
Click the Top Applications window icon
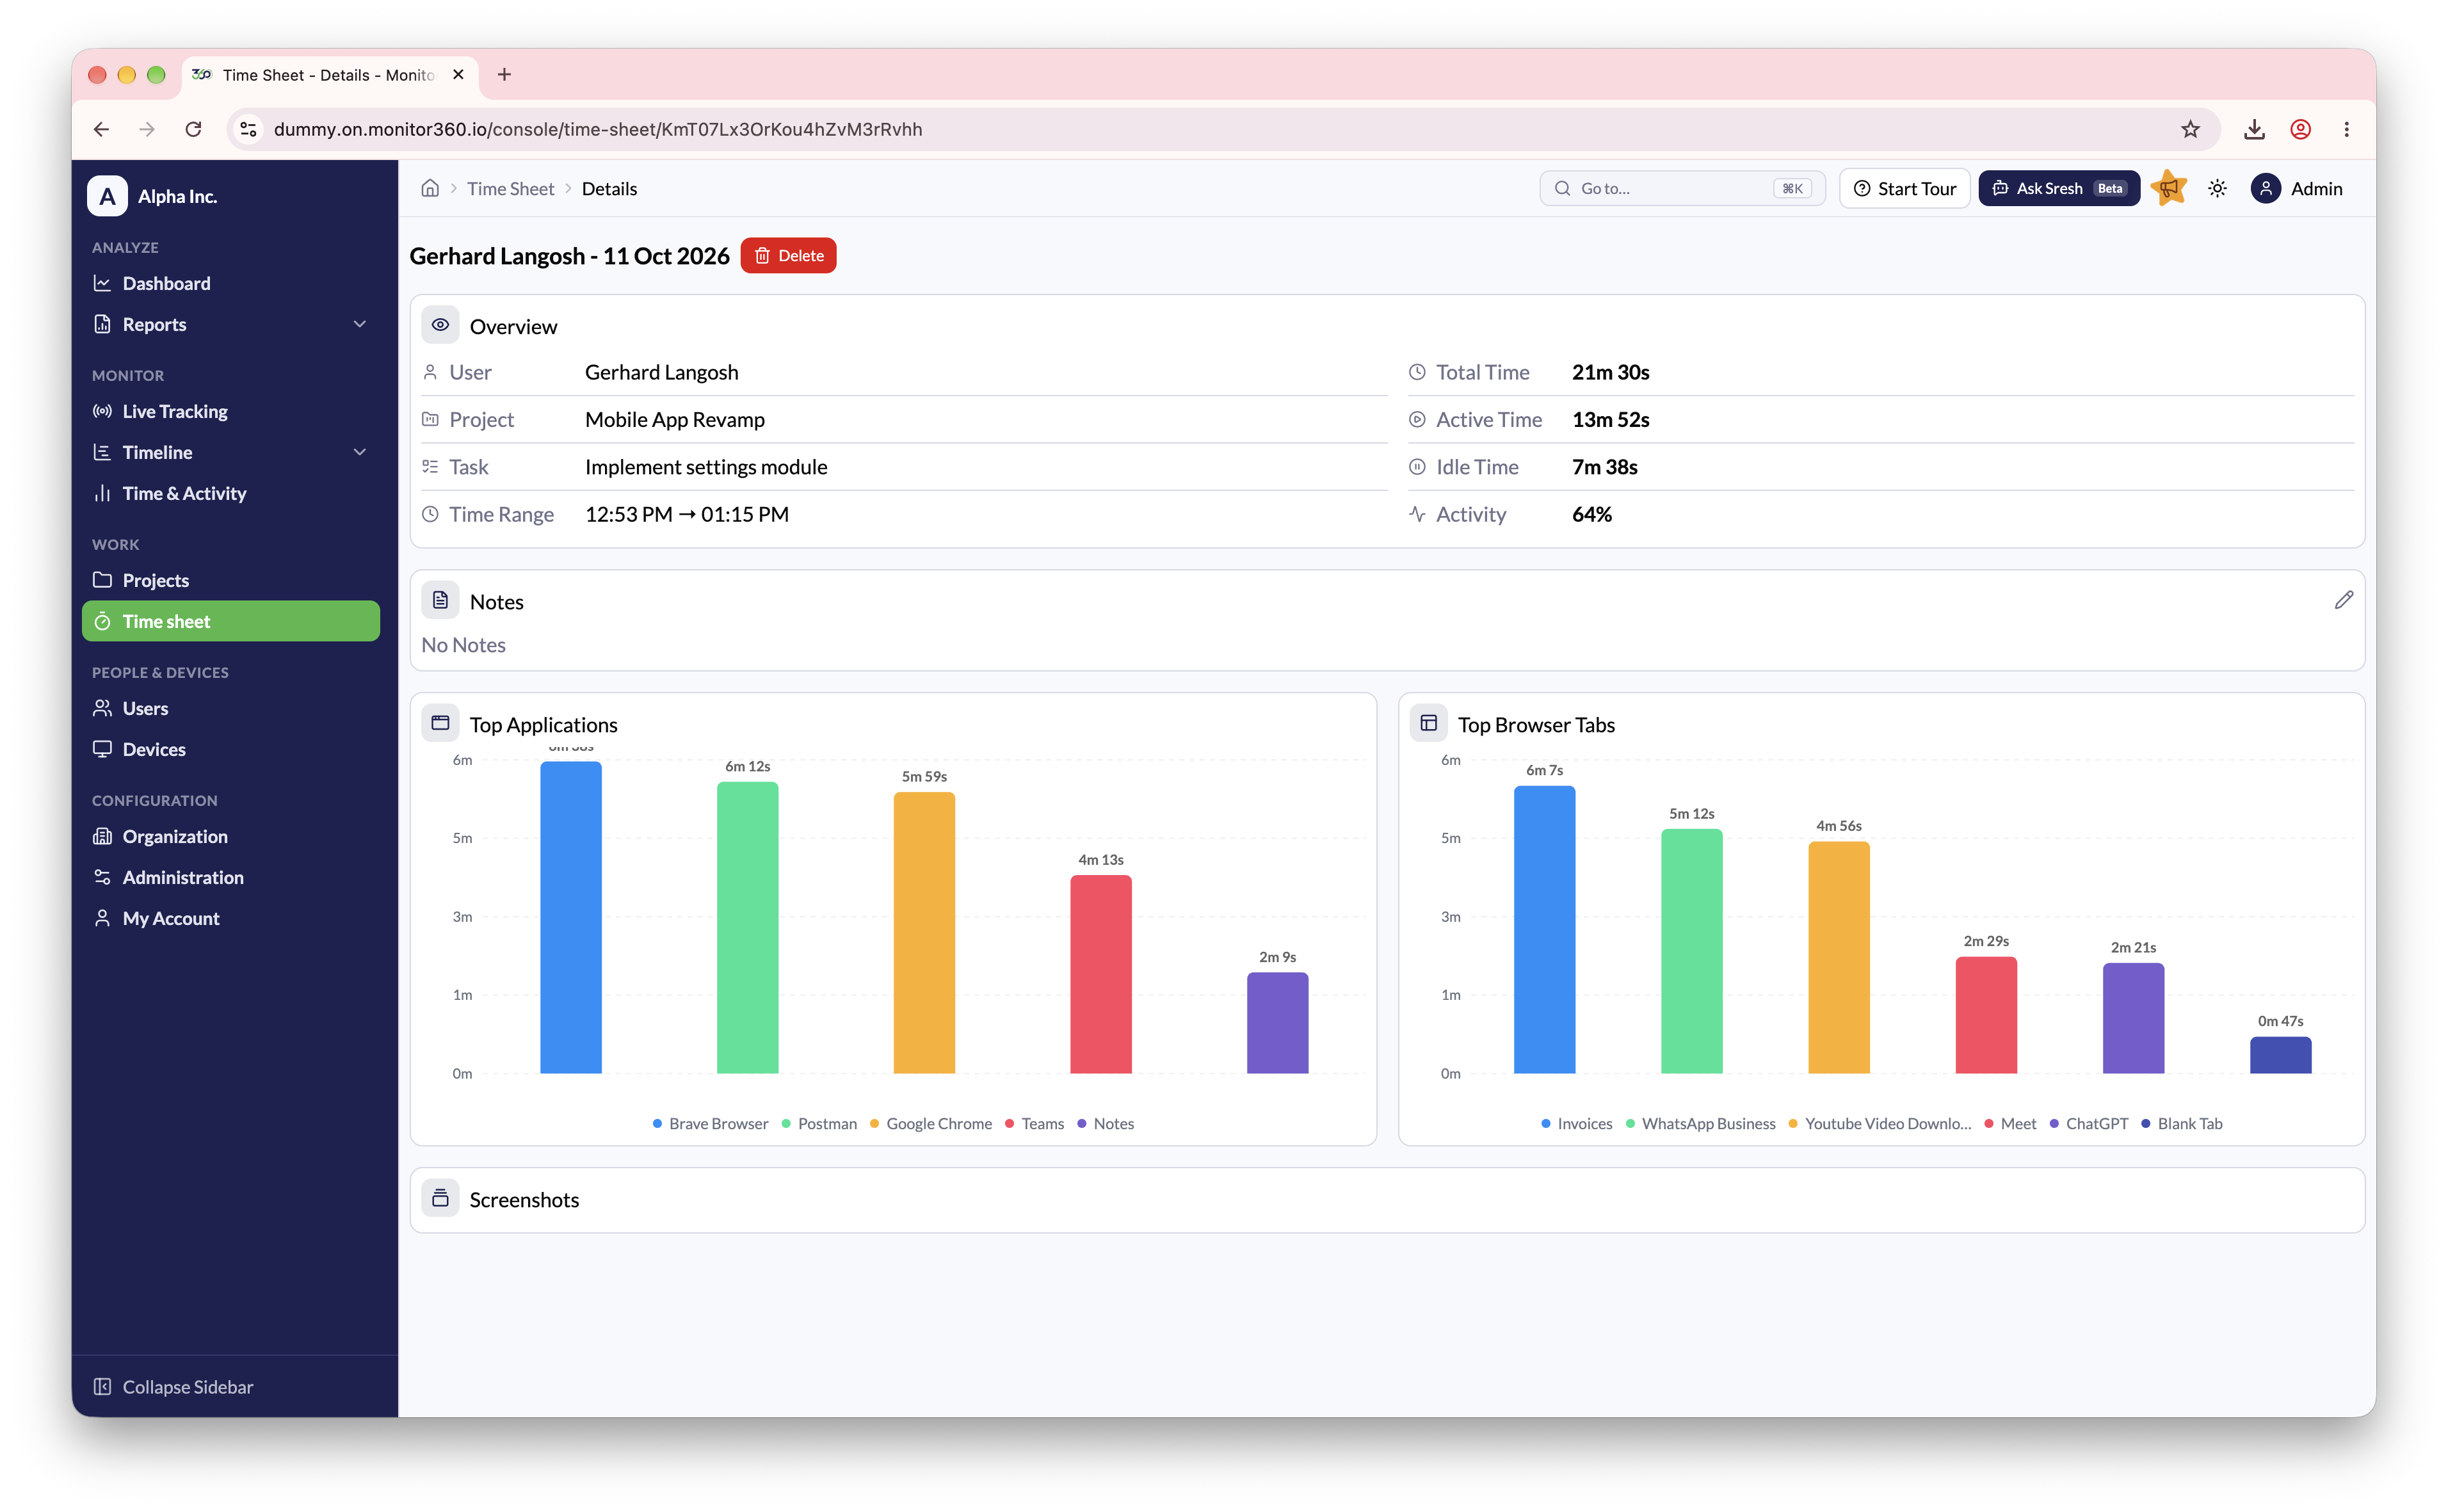click(x=440, y=723)
